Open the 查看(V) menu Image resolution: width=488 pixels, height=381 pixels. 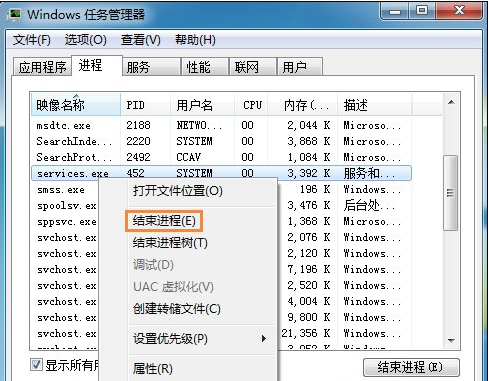[141, 40]
